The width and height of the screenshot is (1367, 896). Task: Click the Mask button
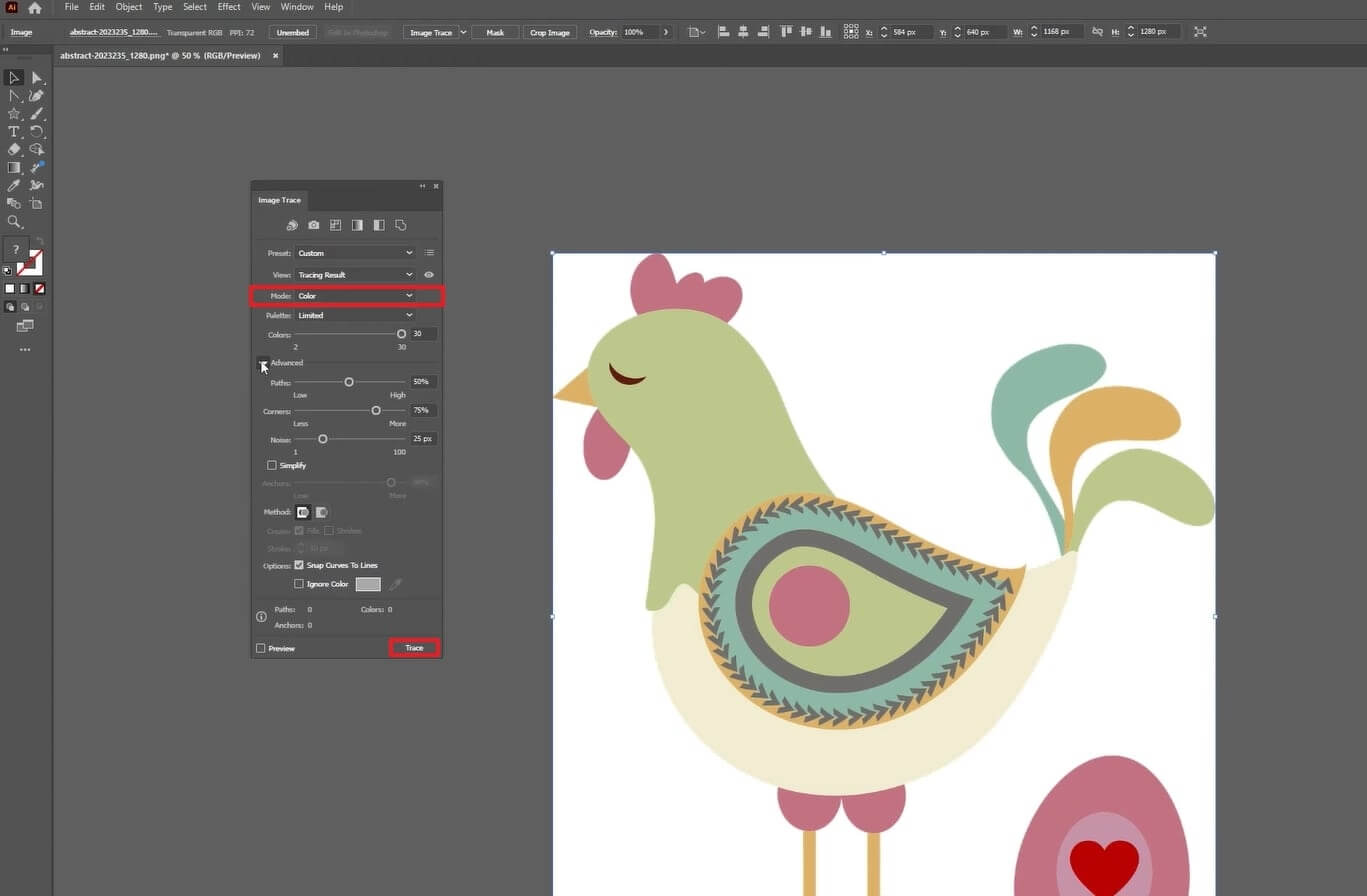tap(495, 32)
